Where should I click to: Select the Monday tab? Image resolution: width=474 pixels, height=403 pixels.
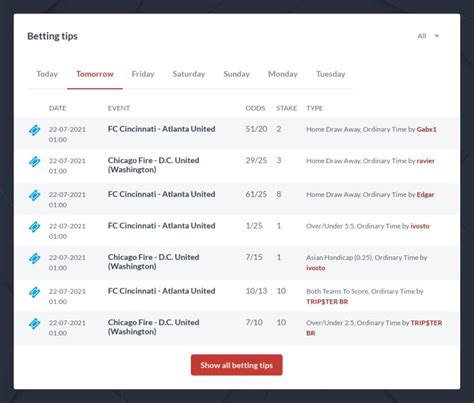coord(283,74)
